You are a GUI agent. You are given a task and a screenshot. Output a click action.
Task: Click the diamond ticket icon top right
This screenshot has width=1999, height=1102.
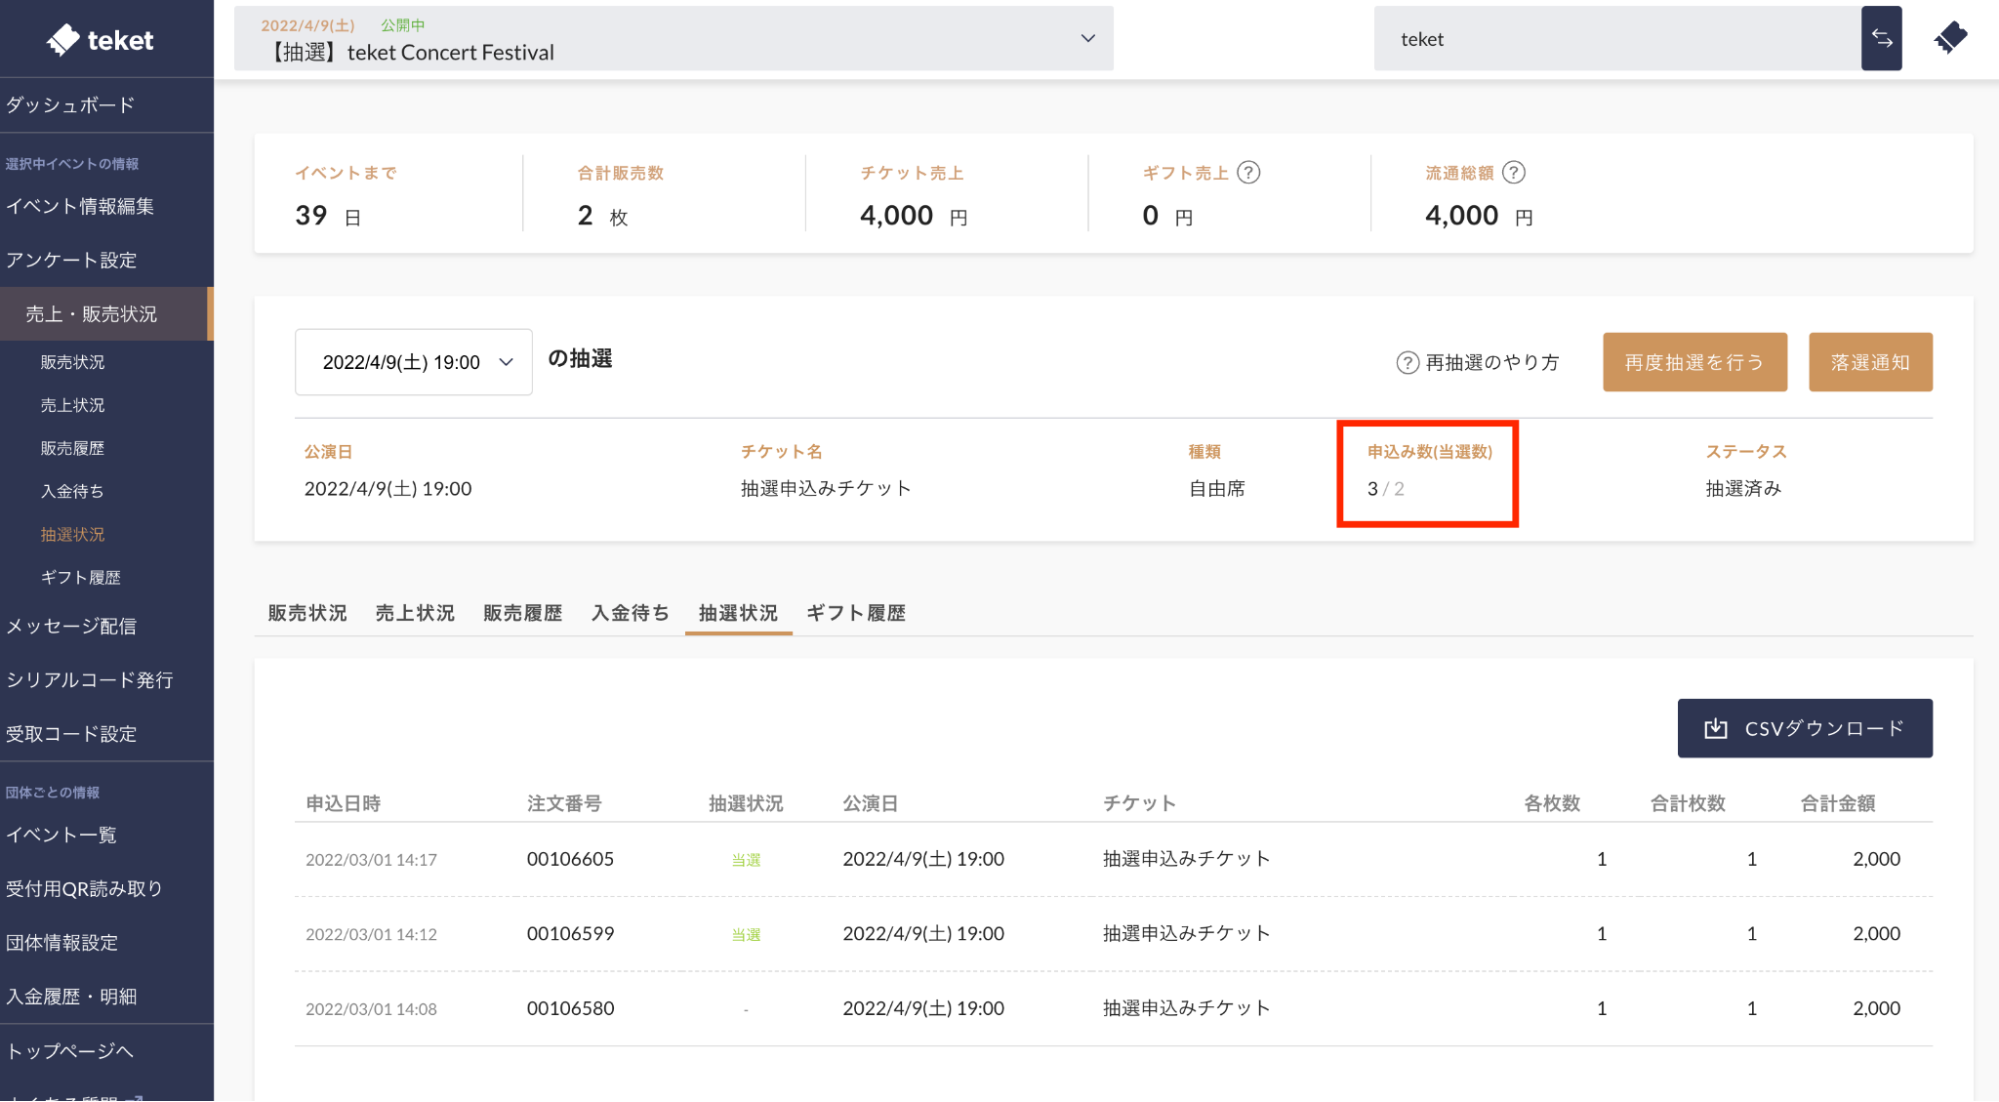[x=1950, y=39]
